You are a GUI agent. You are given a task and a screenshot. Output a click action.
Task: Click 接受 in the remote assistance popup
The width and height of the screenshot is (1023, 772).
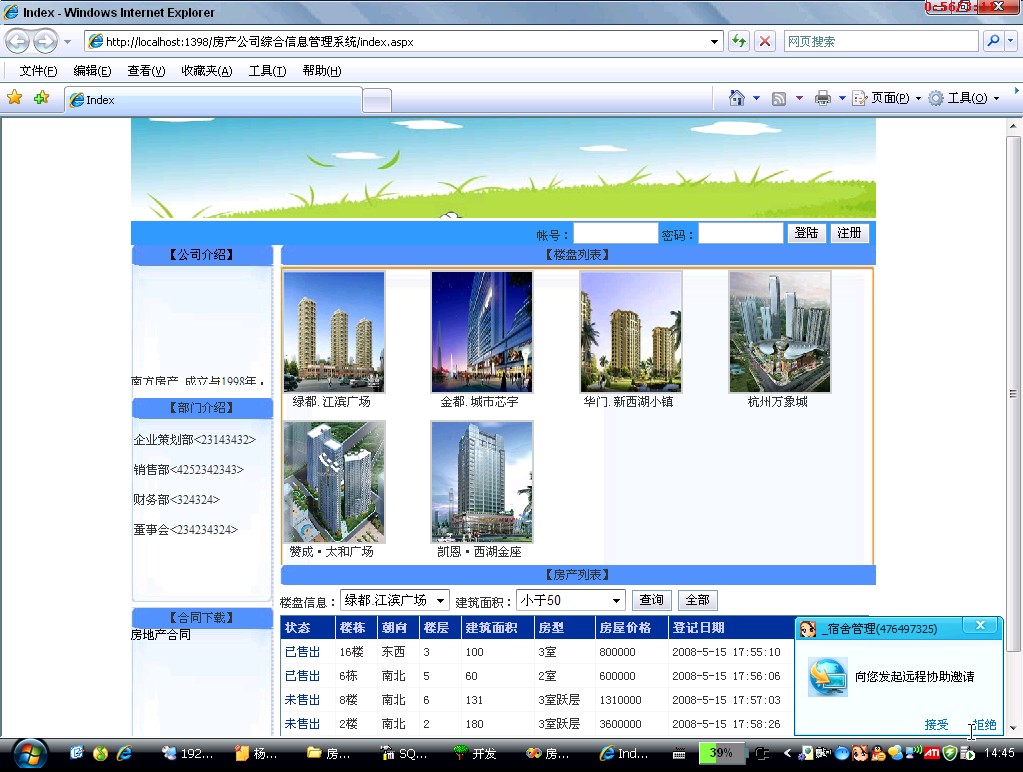(x=936, y=724)
